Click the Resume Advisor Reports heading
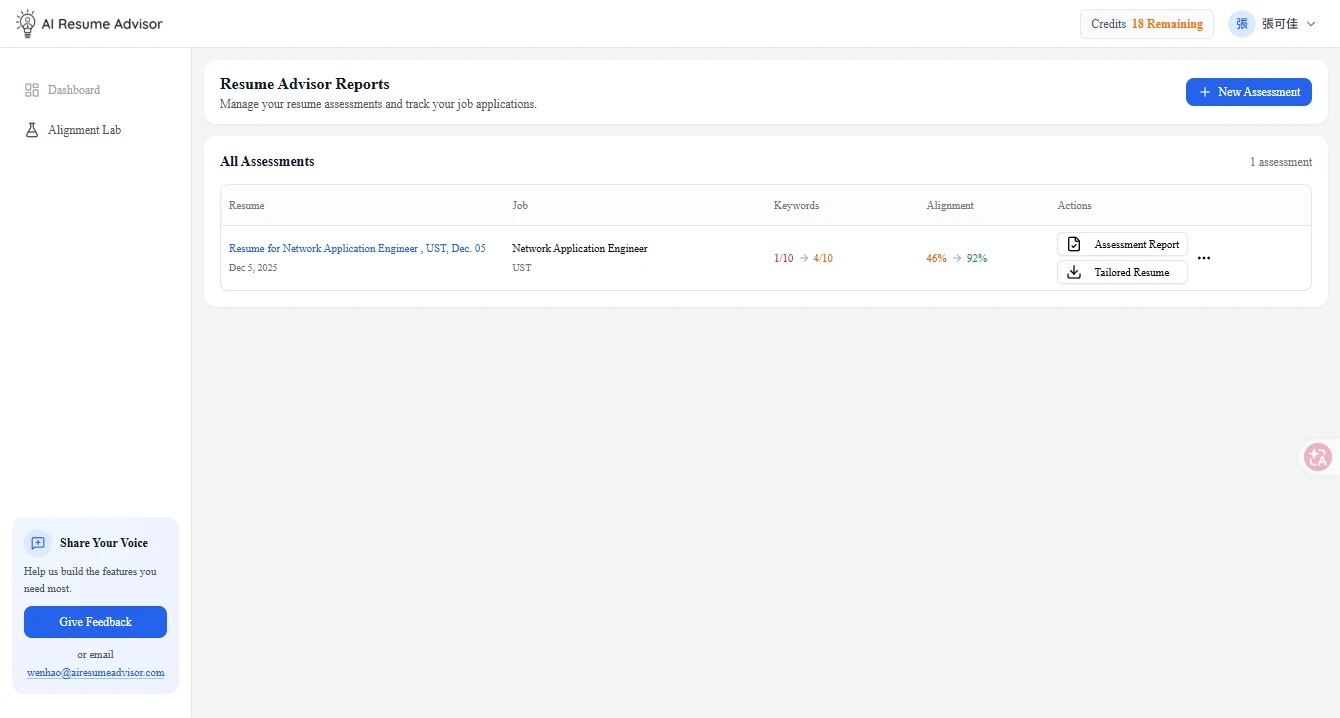The width and height of the screenshot is (1340, 718). 305,84
